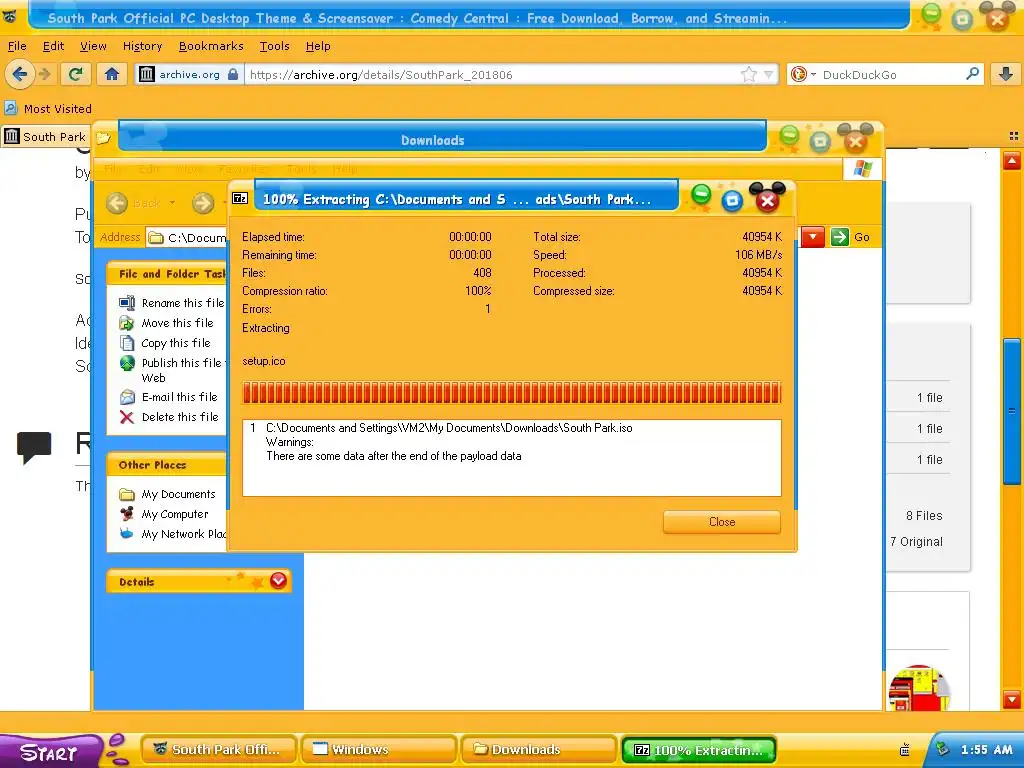Screen dimensions: 1024x768
Task: Open the DuckDuckGo search engine selector
Action: pos(802,74)
